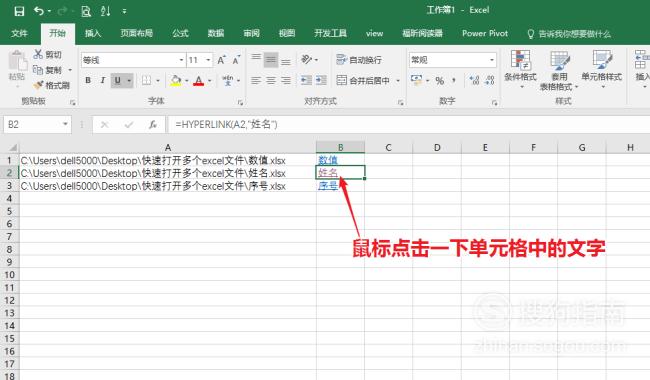Increase decimal places
This screenshot has width=650, height=380.
pyautogui.click(x=474, y=80)
